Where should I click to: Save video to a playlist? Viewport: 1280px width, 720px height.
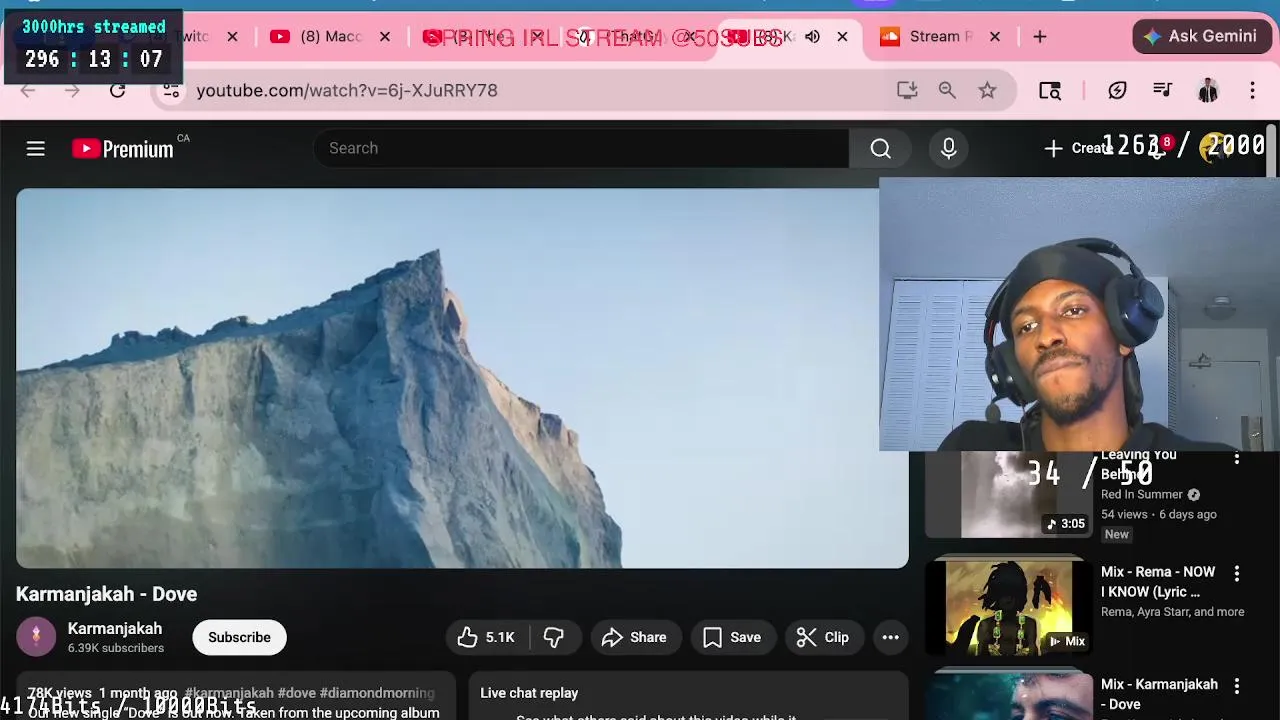point(732,637)
